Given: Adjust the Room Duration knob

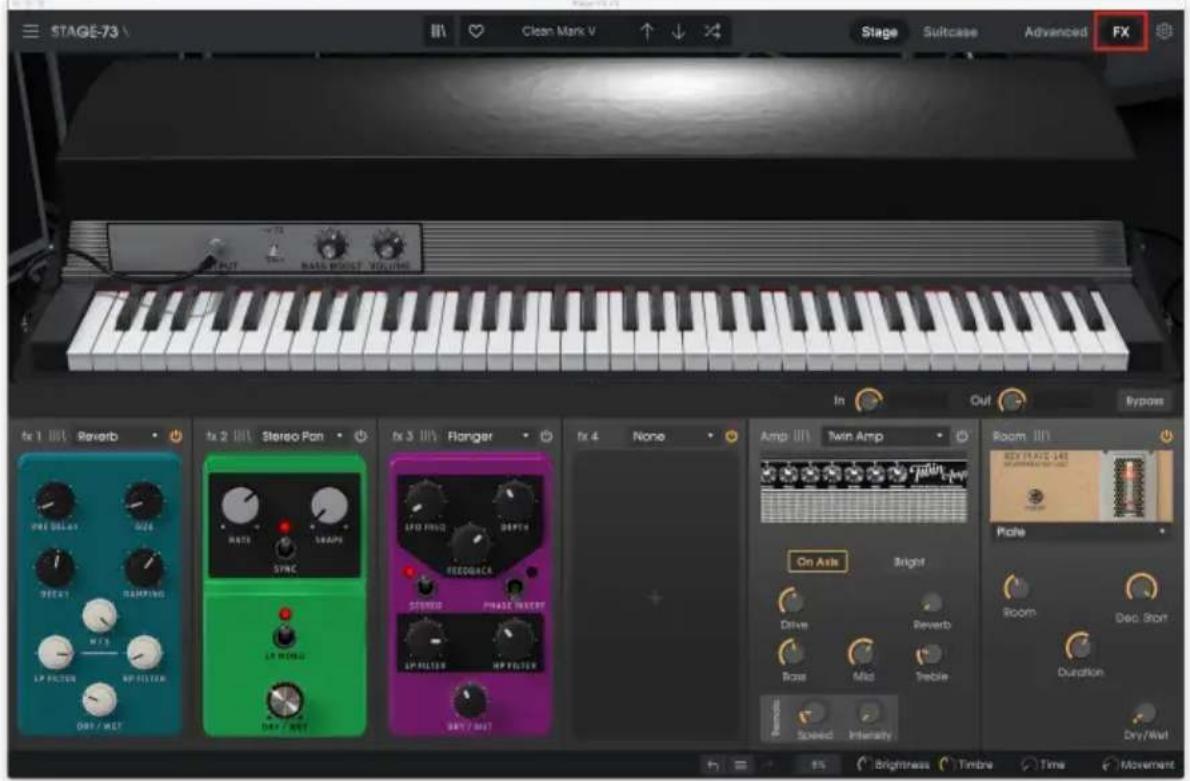Looking at the screenshot, I should (x=1079, y=646).
